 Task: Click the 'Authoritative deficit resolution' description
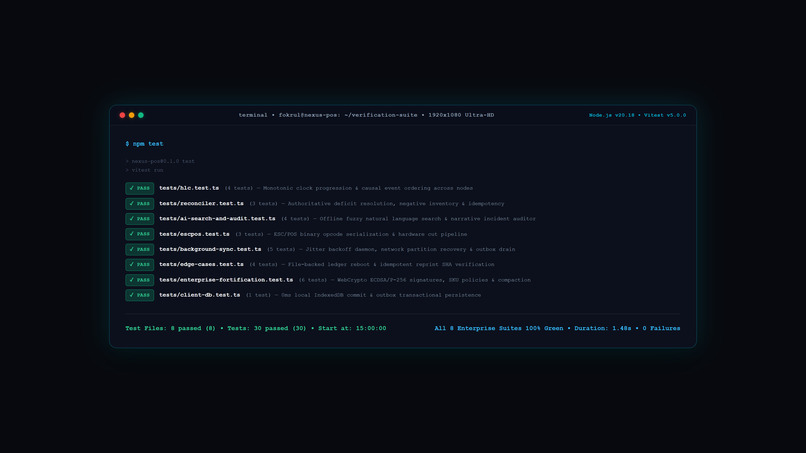click(x=396, y=204)
